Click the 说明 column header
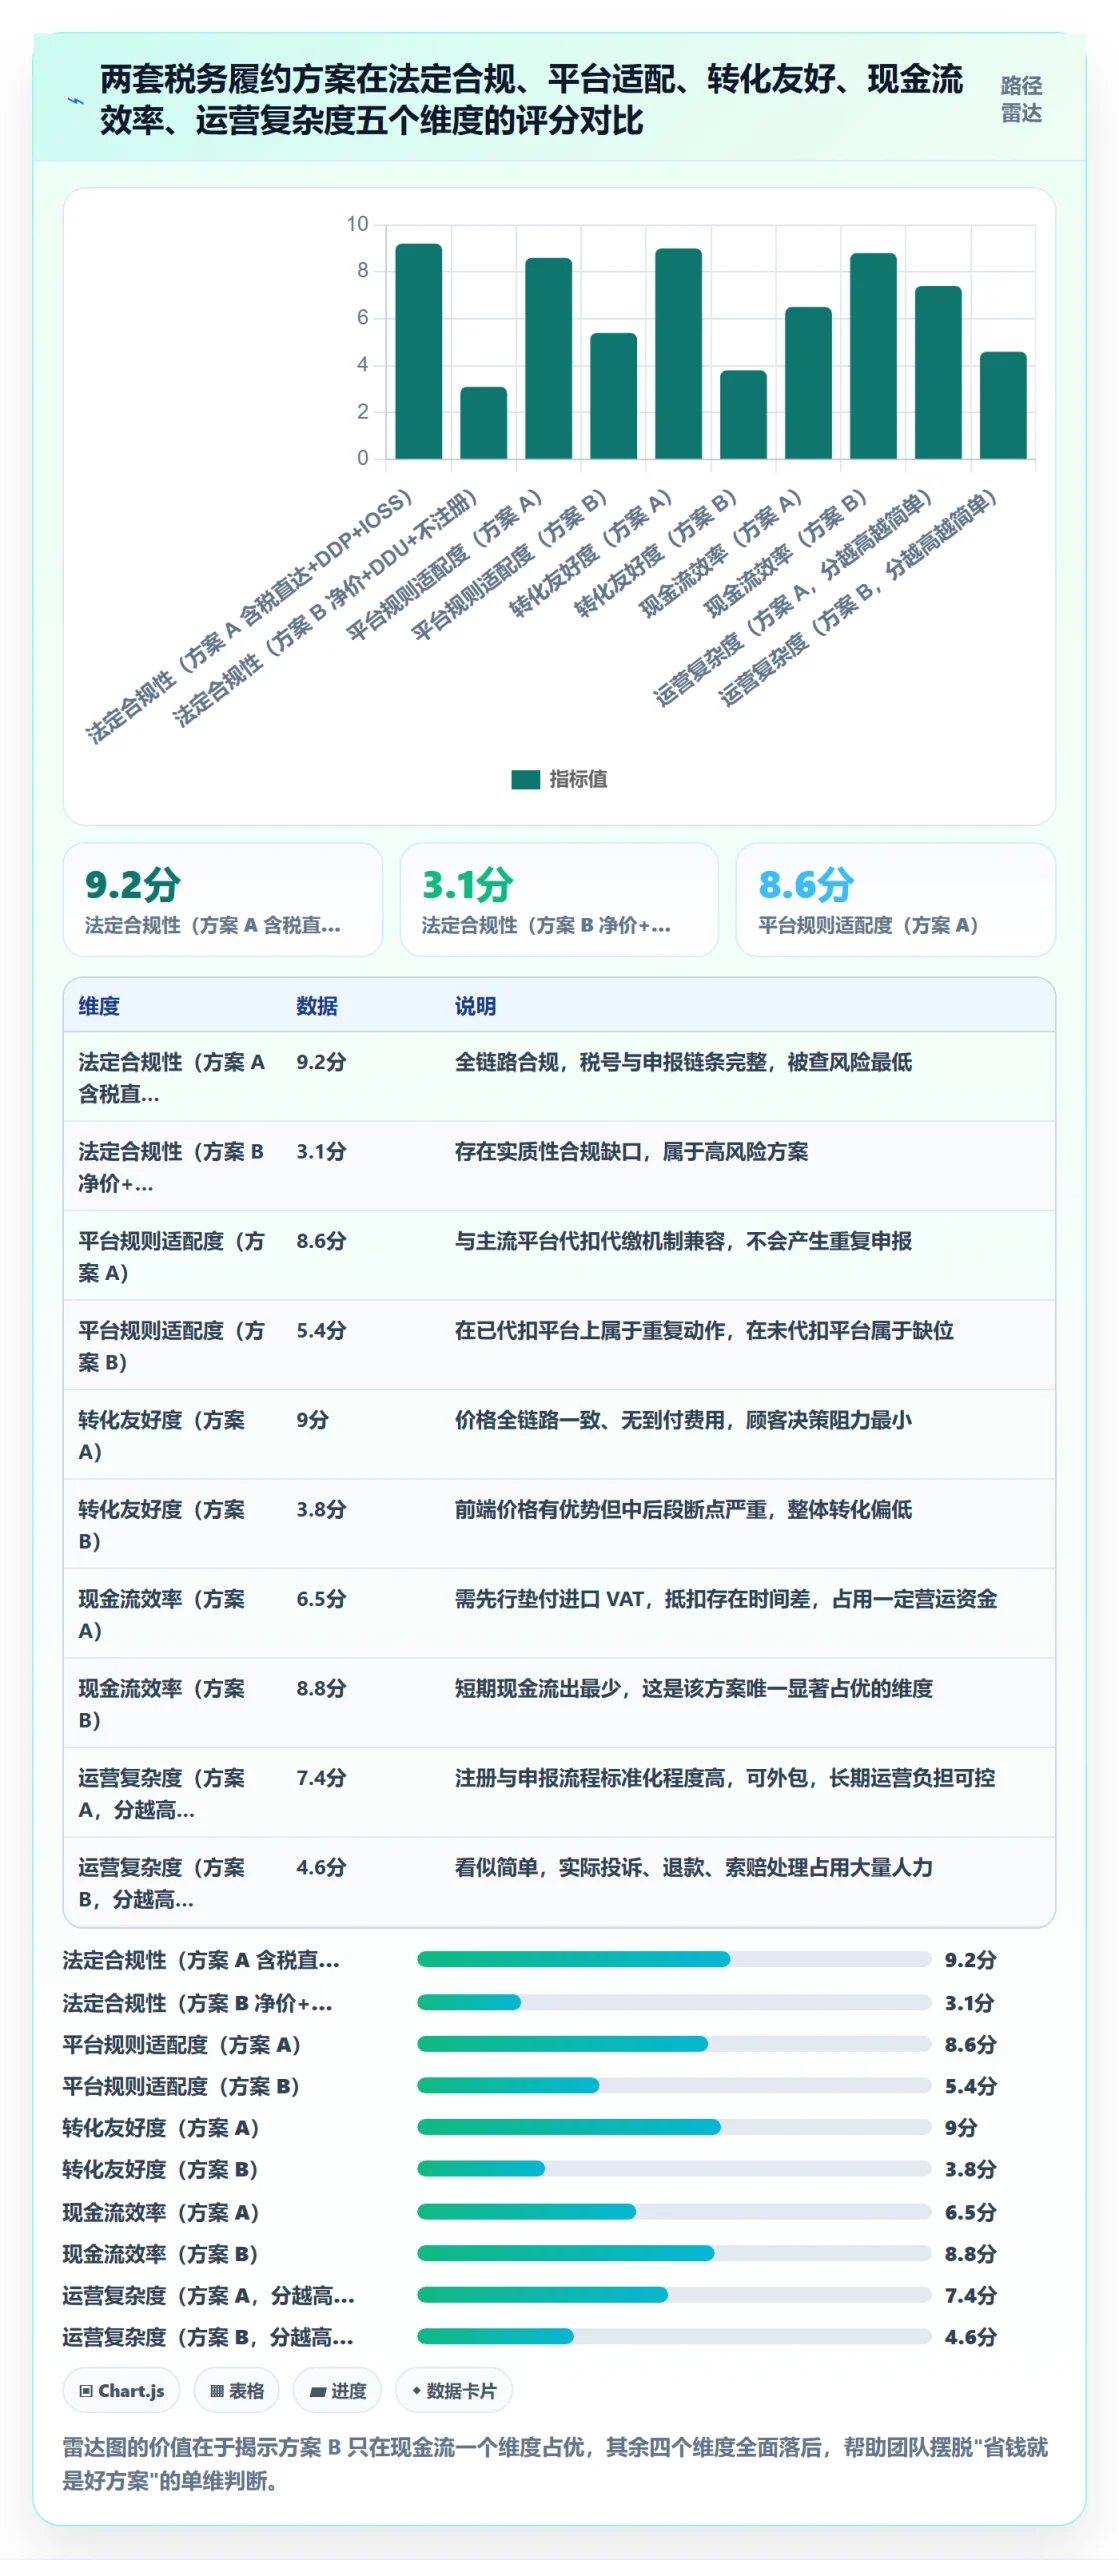The height and width of the screenshot is (2560, 1119). point(475,1006)
